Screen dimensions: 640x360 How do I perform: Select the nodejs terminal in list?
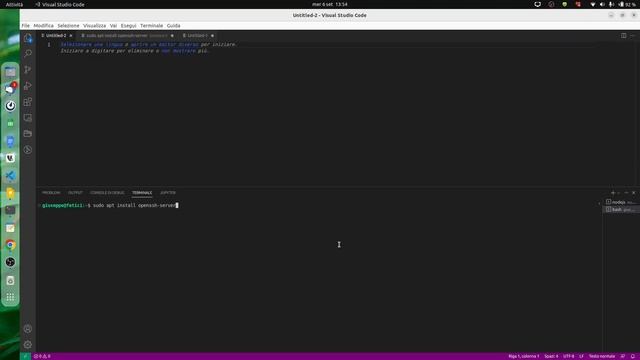click(621, 202)
